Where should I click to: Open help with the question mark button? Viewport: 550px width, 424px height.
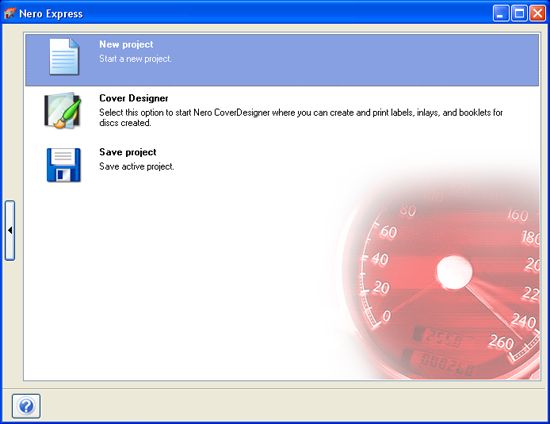coord(26,406)
